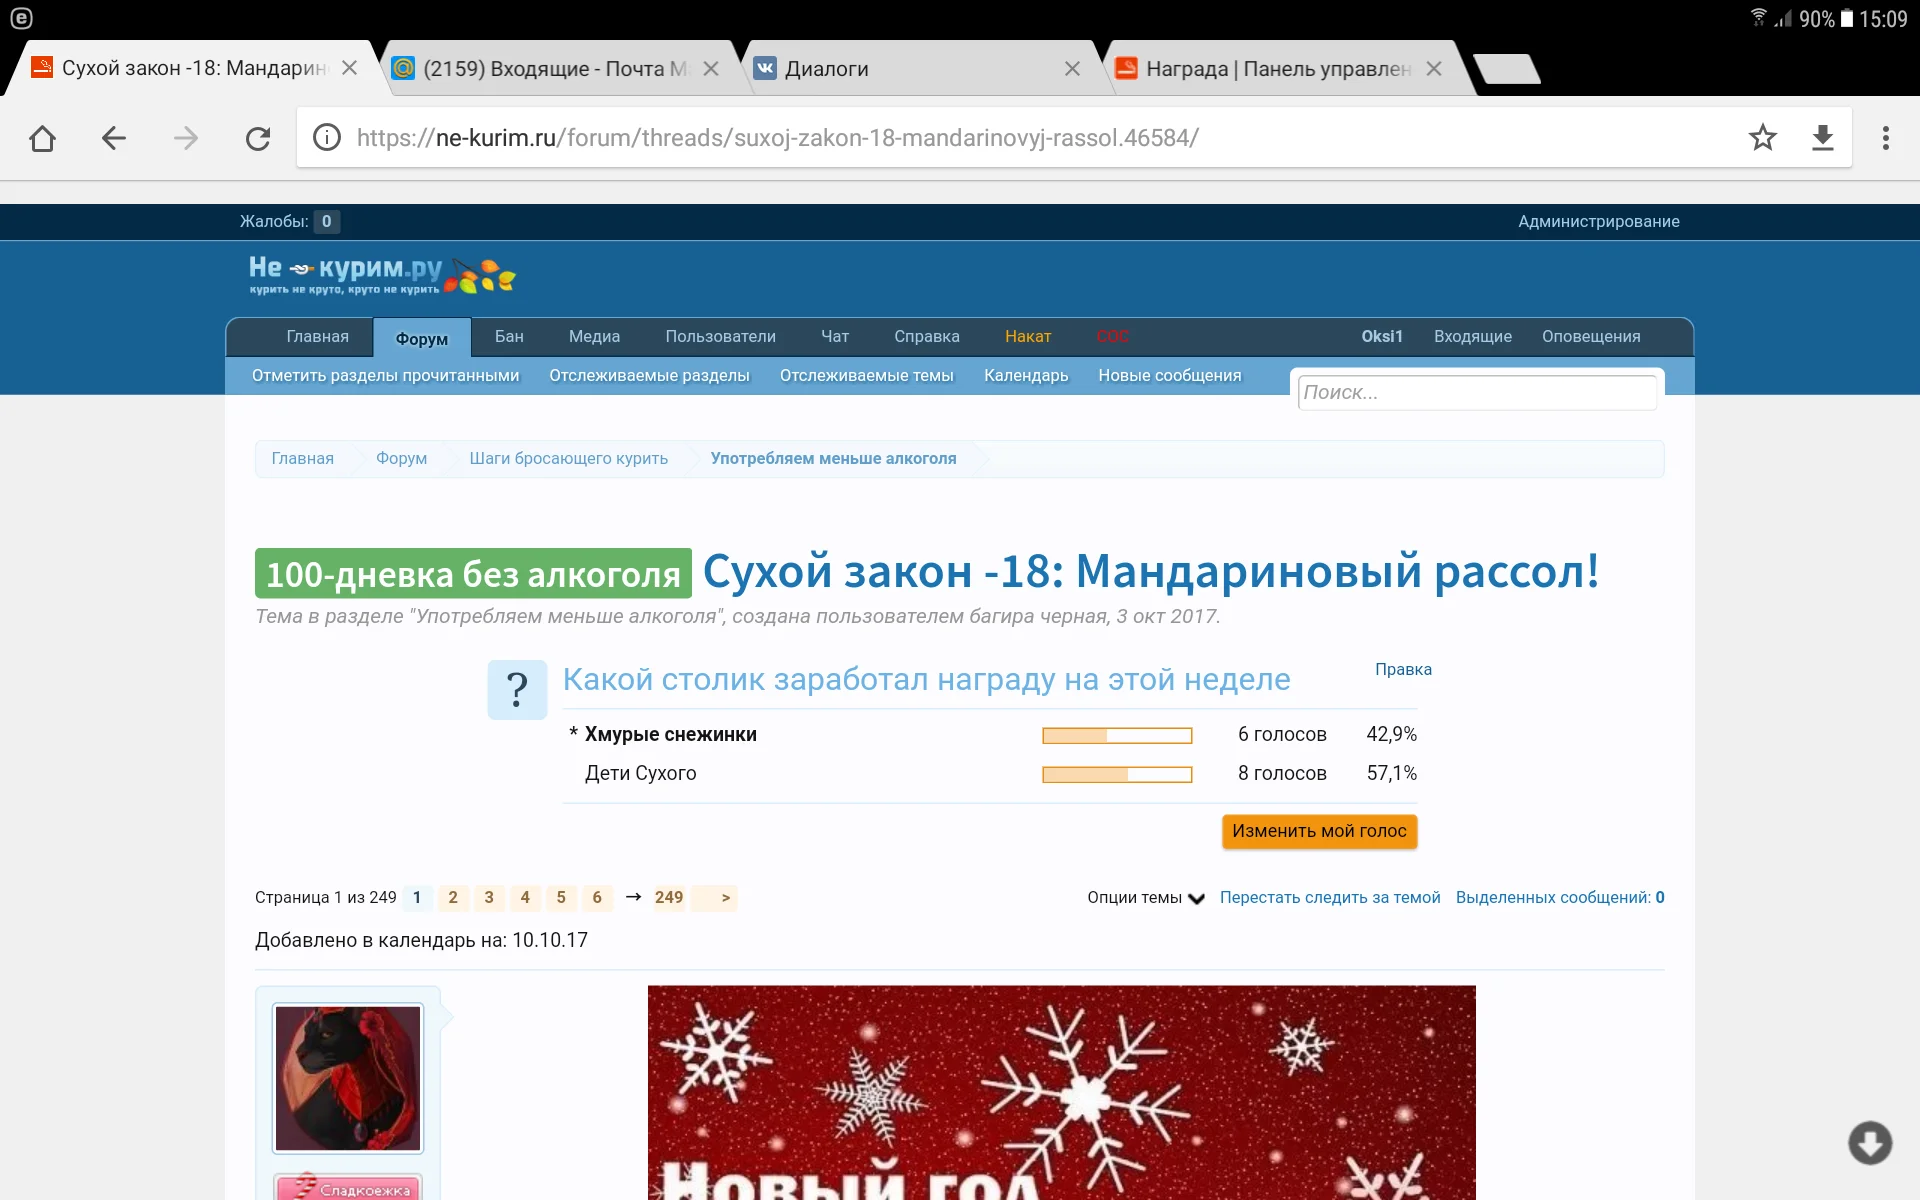The image size is (1920, 1200).
Task: Bookmark this page with the star icon
Action: click(x=1763, y=138)
